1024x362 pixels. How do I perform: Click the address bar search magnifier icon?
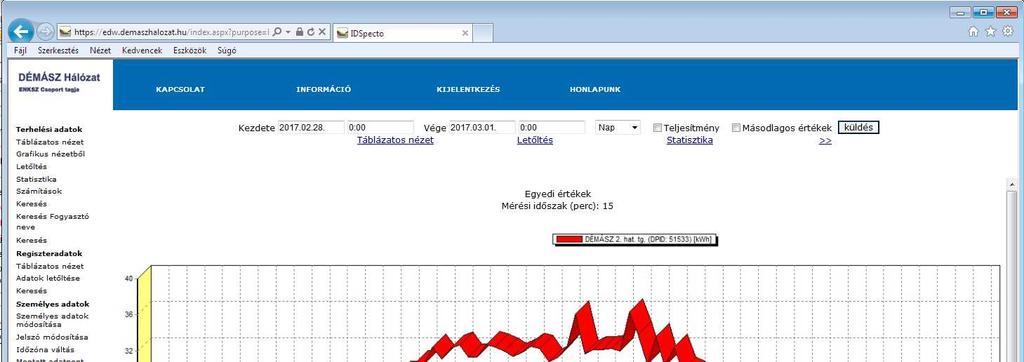[277, 31]
